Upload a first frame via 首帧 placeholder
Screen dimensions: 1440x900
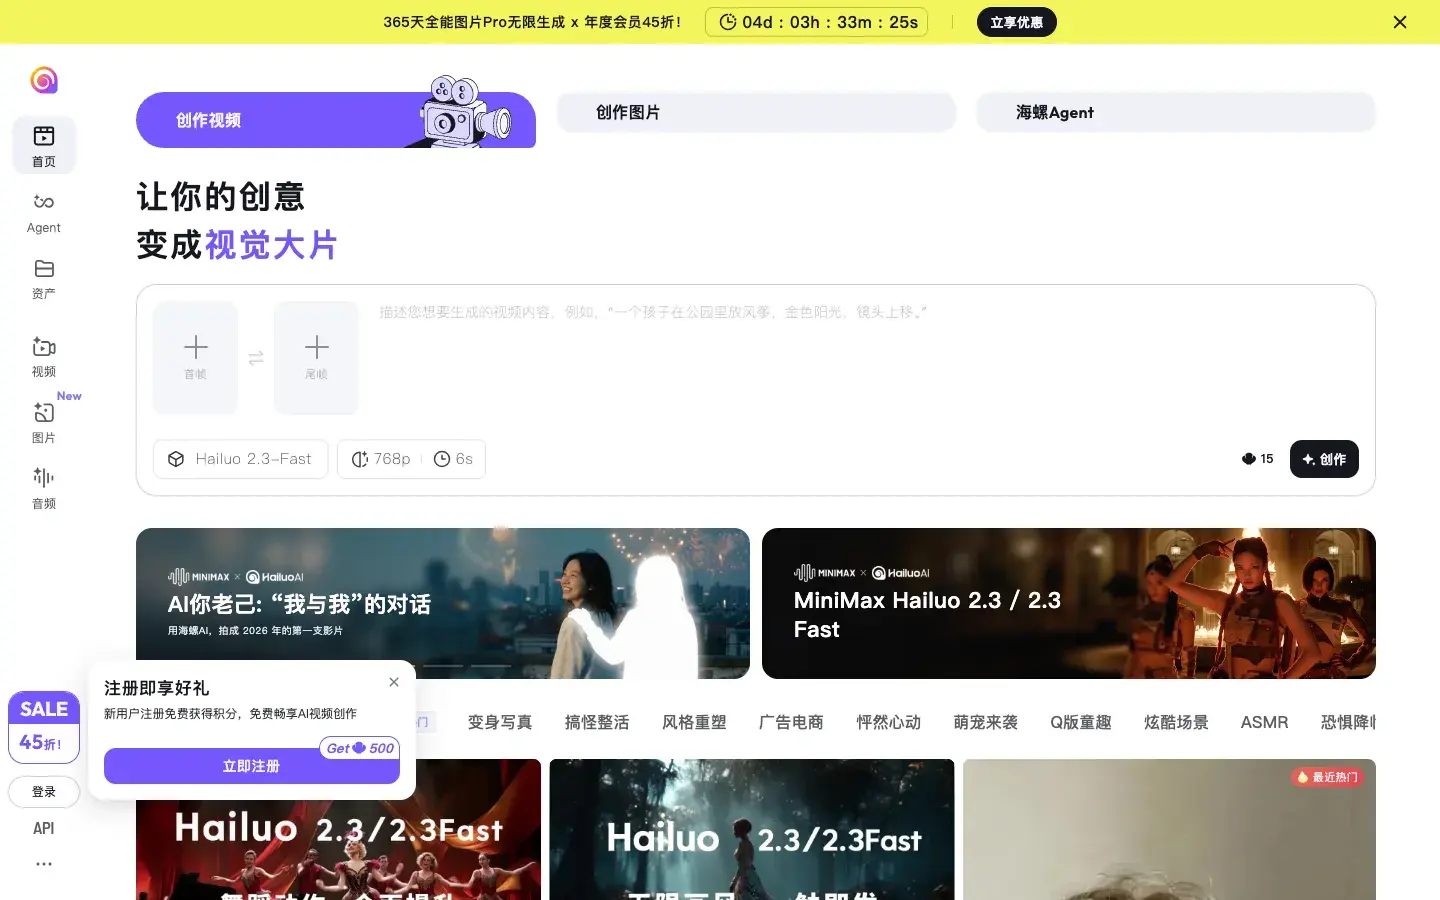click(195, 357)
